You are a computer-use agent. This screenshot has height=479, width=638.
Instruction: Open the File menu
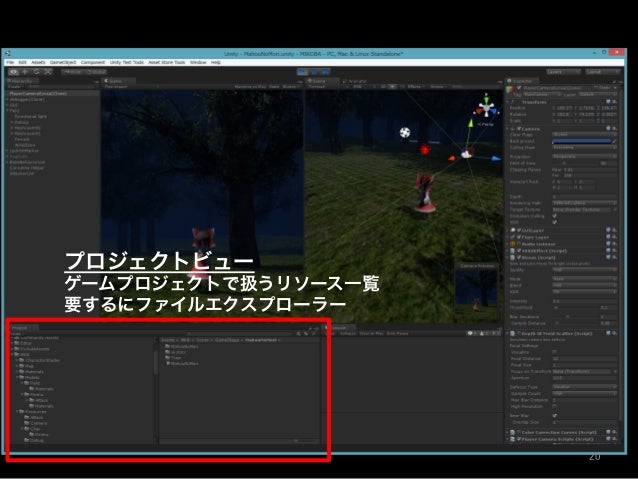pyautogui.click(x=10, y=62)
